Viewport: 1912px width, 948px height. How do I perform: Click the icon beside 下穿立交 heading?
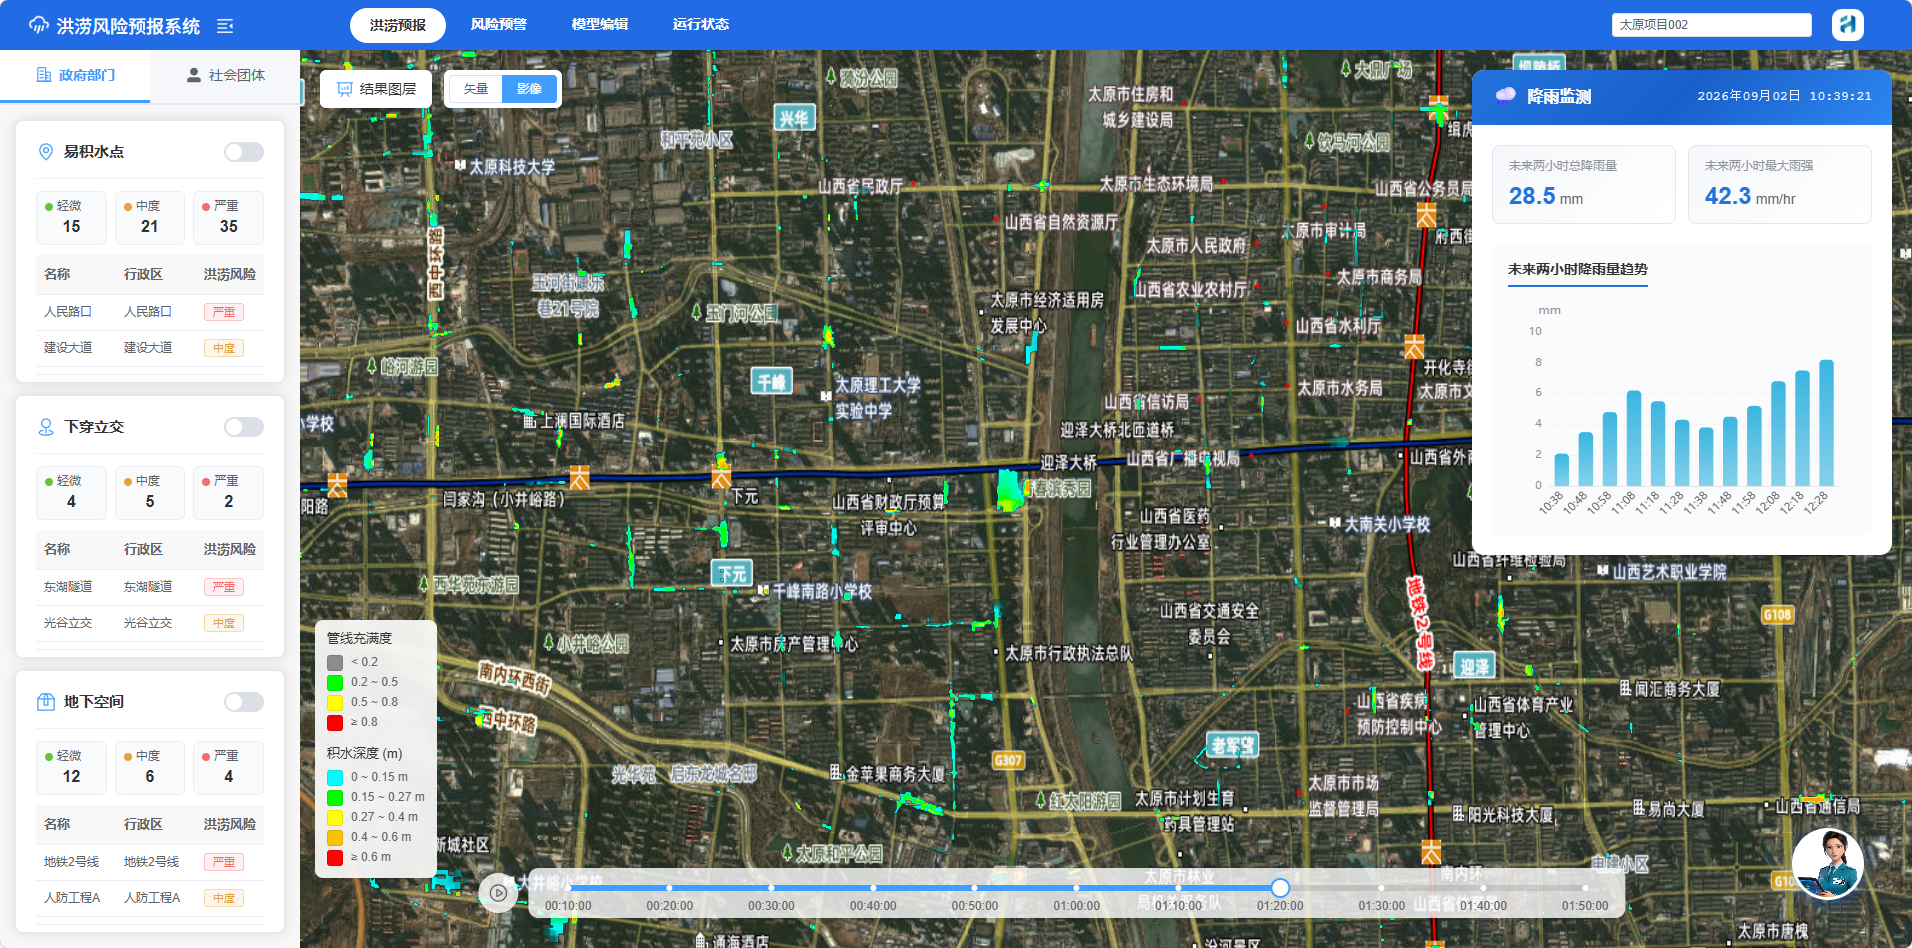(46, 427)
